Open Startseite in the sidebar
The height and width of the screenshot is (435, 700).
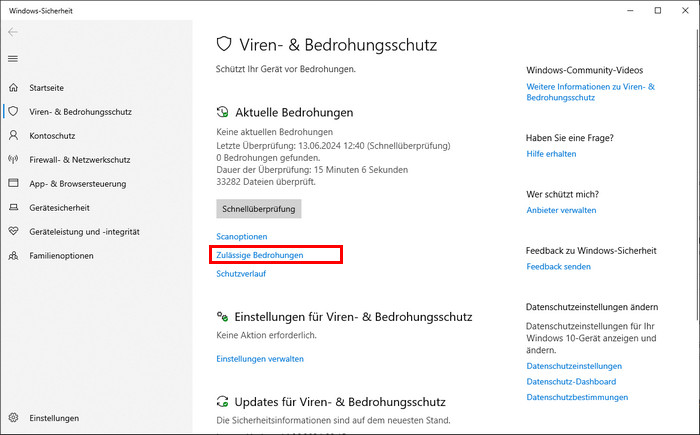pyautogui.click(x=46, y=88)
